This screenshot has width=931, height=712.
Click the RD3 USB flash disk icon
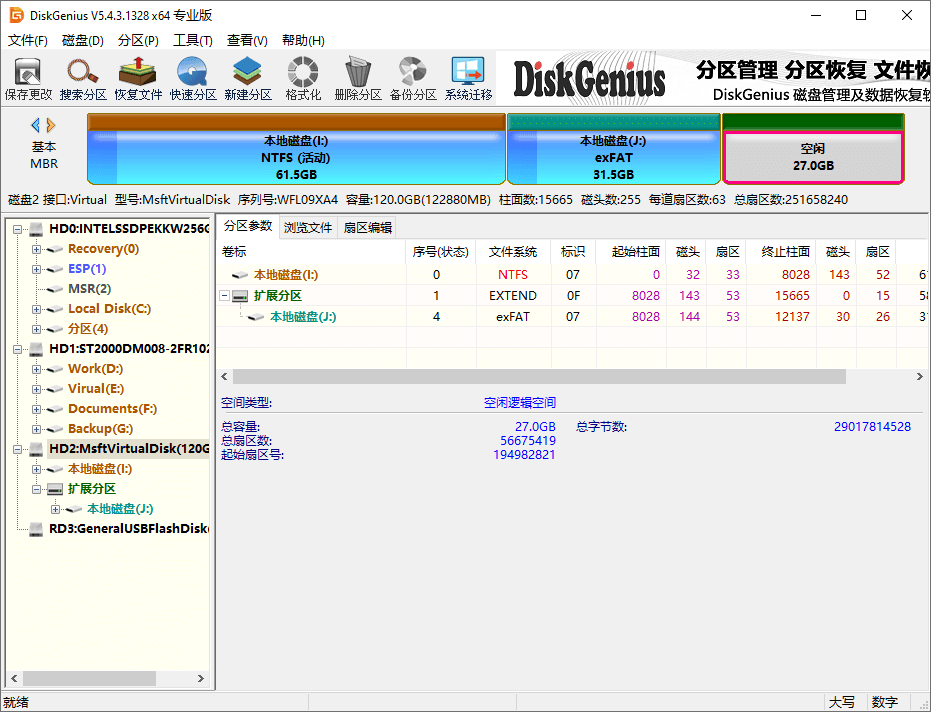point(36,529)
